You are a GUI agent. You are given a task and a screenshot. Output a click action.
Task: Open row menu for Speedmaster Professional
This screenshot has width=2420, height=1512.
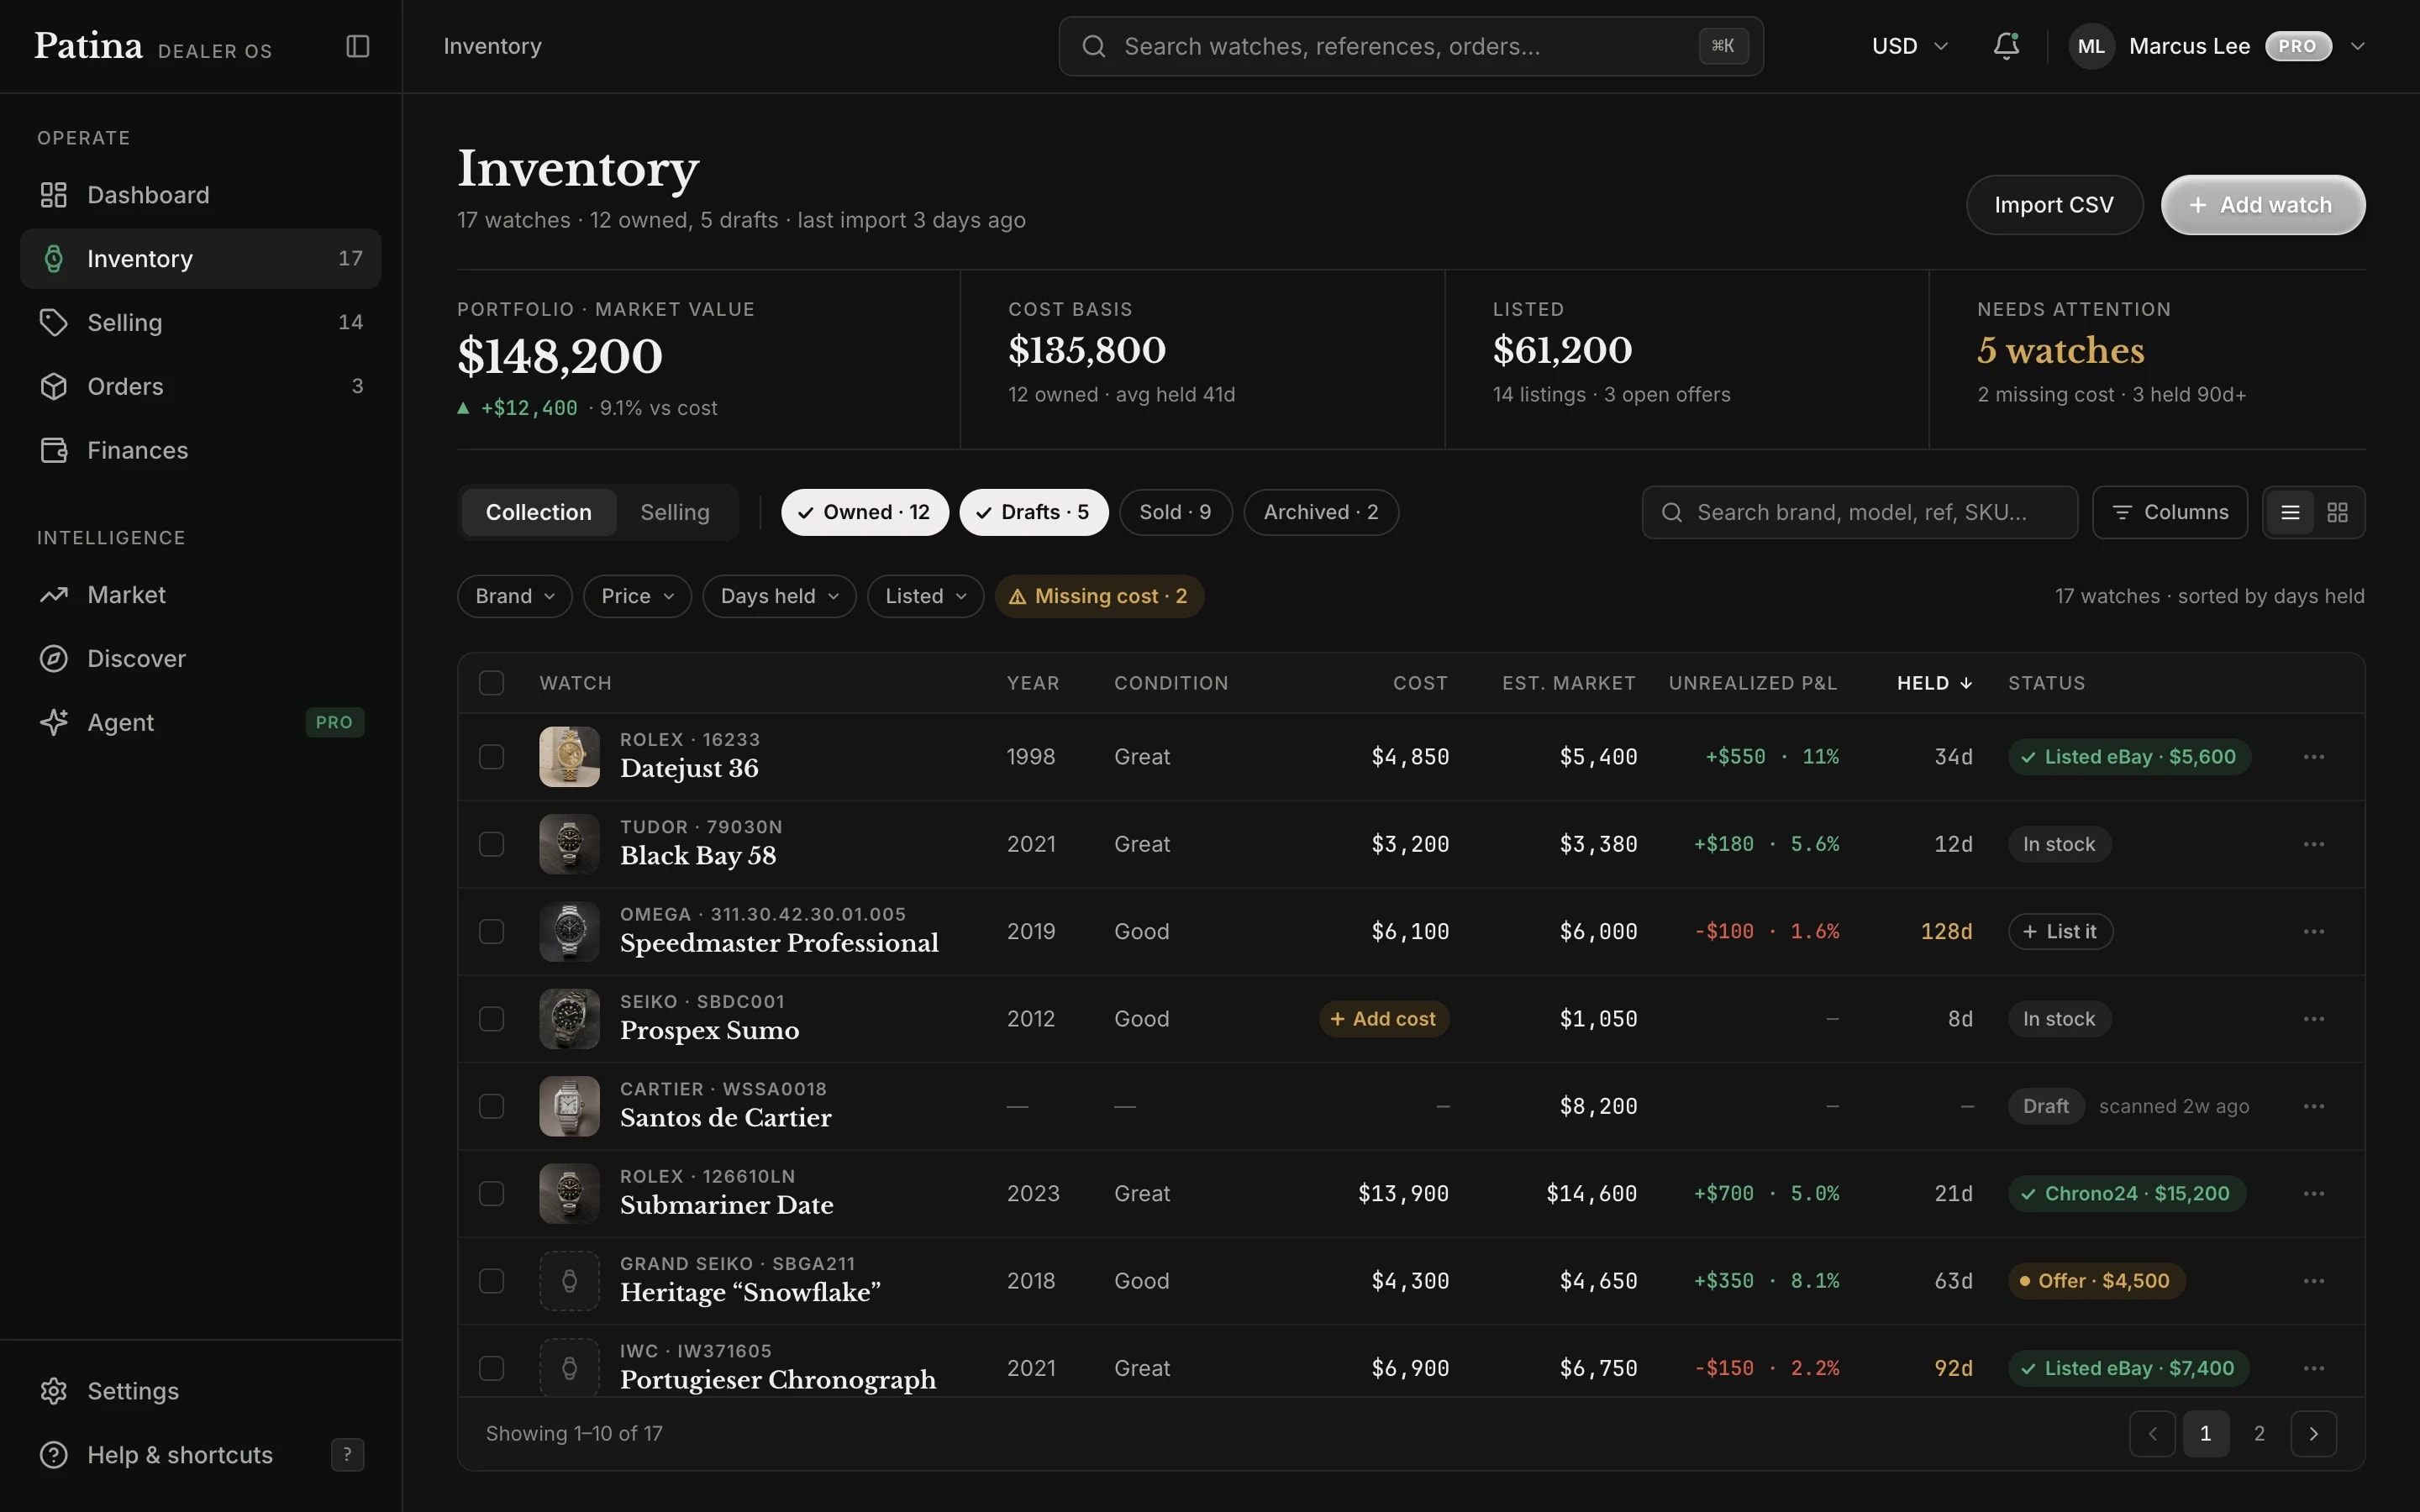tap(2313, 931)
